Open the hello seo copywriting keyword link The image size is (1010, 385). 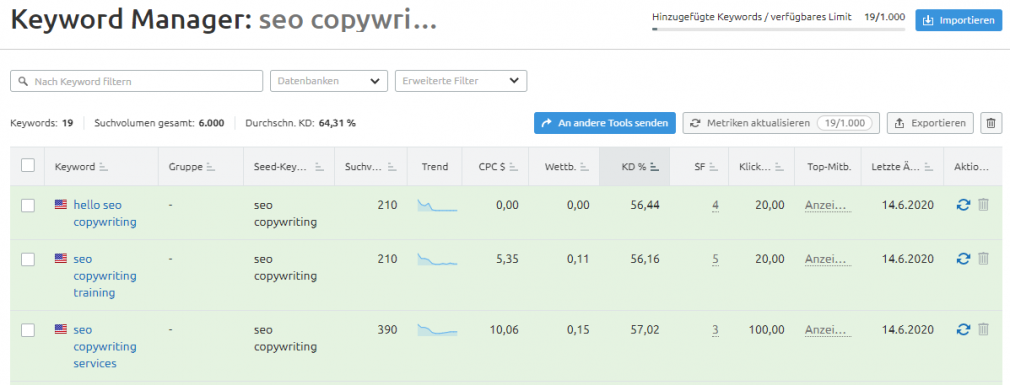[x=104, y=214]
